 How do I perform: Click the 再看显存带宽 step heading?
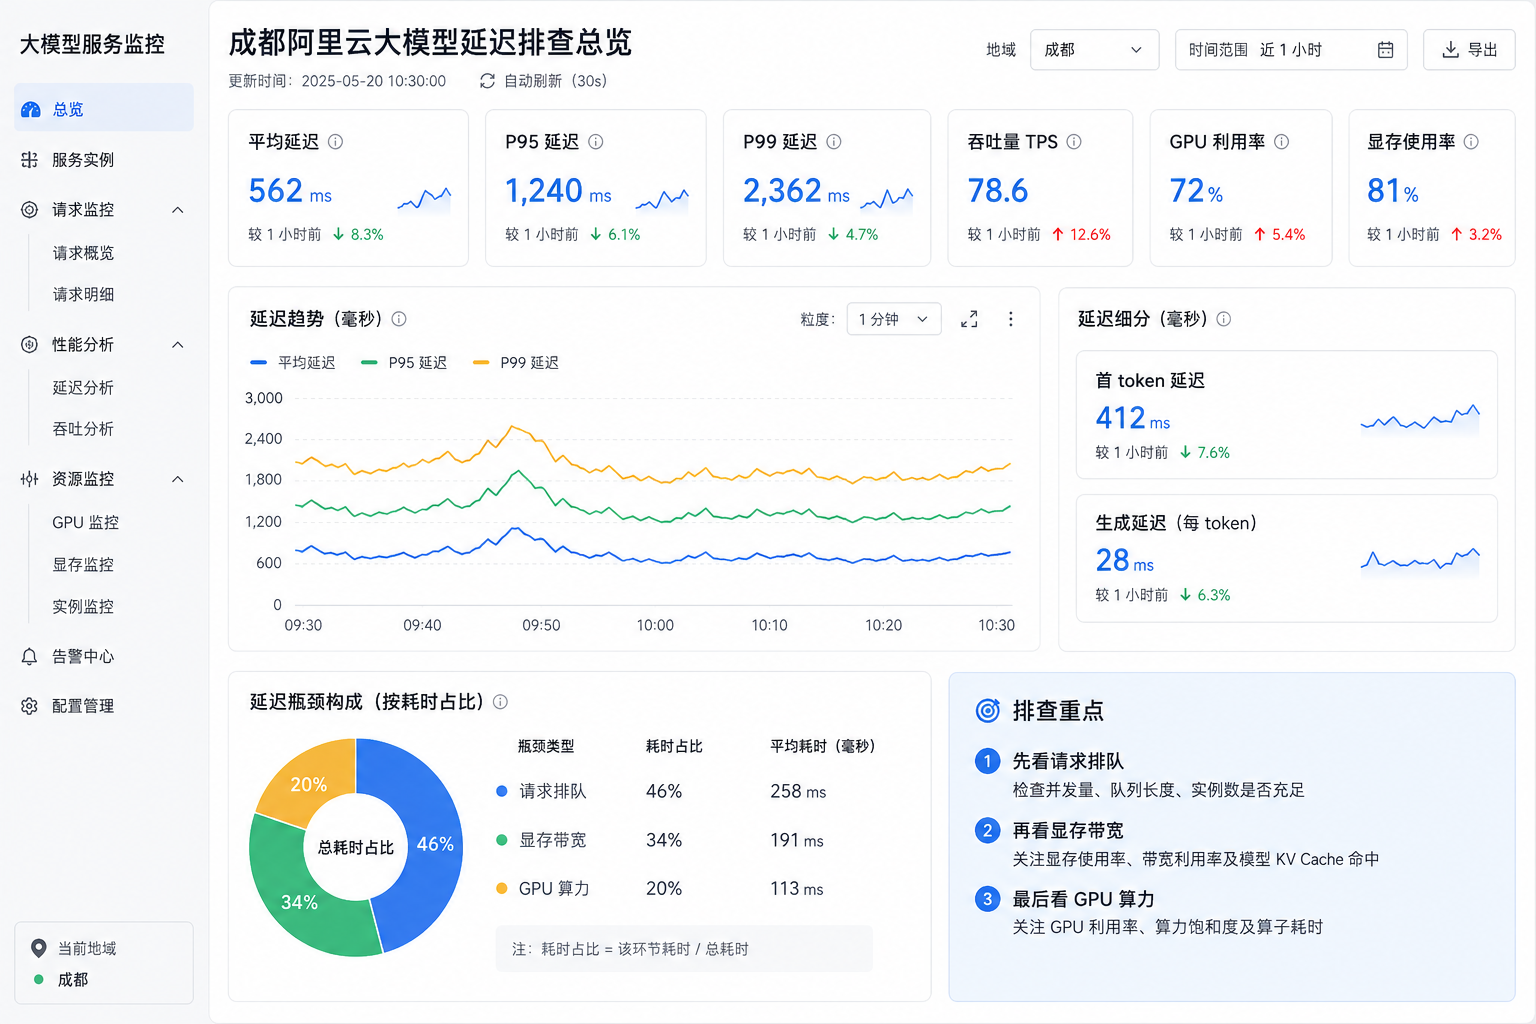point(1068,831)
